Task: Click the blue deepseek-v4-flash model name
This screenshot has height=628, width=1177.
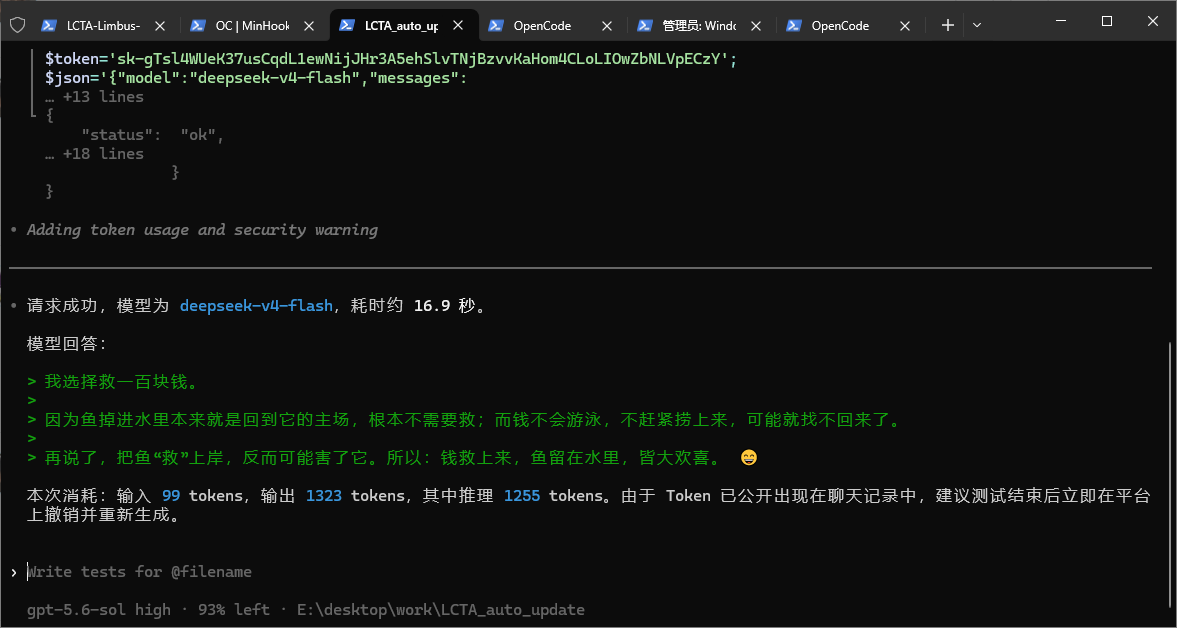Action: (256, 306)
